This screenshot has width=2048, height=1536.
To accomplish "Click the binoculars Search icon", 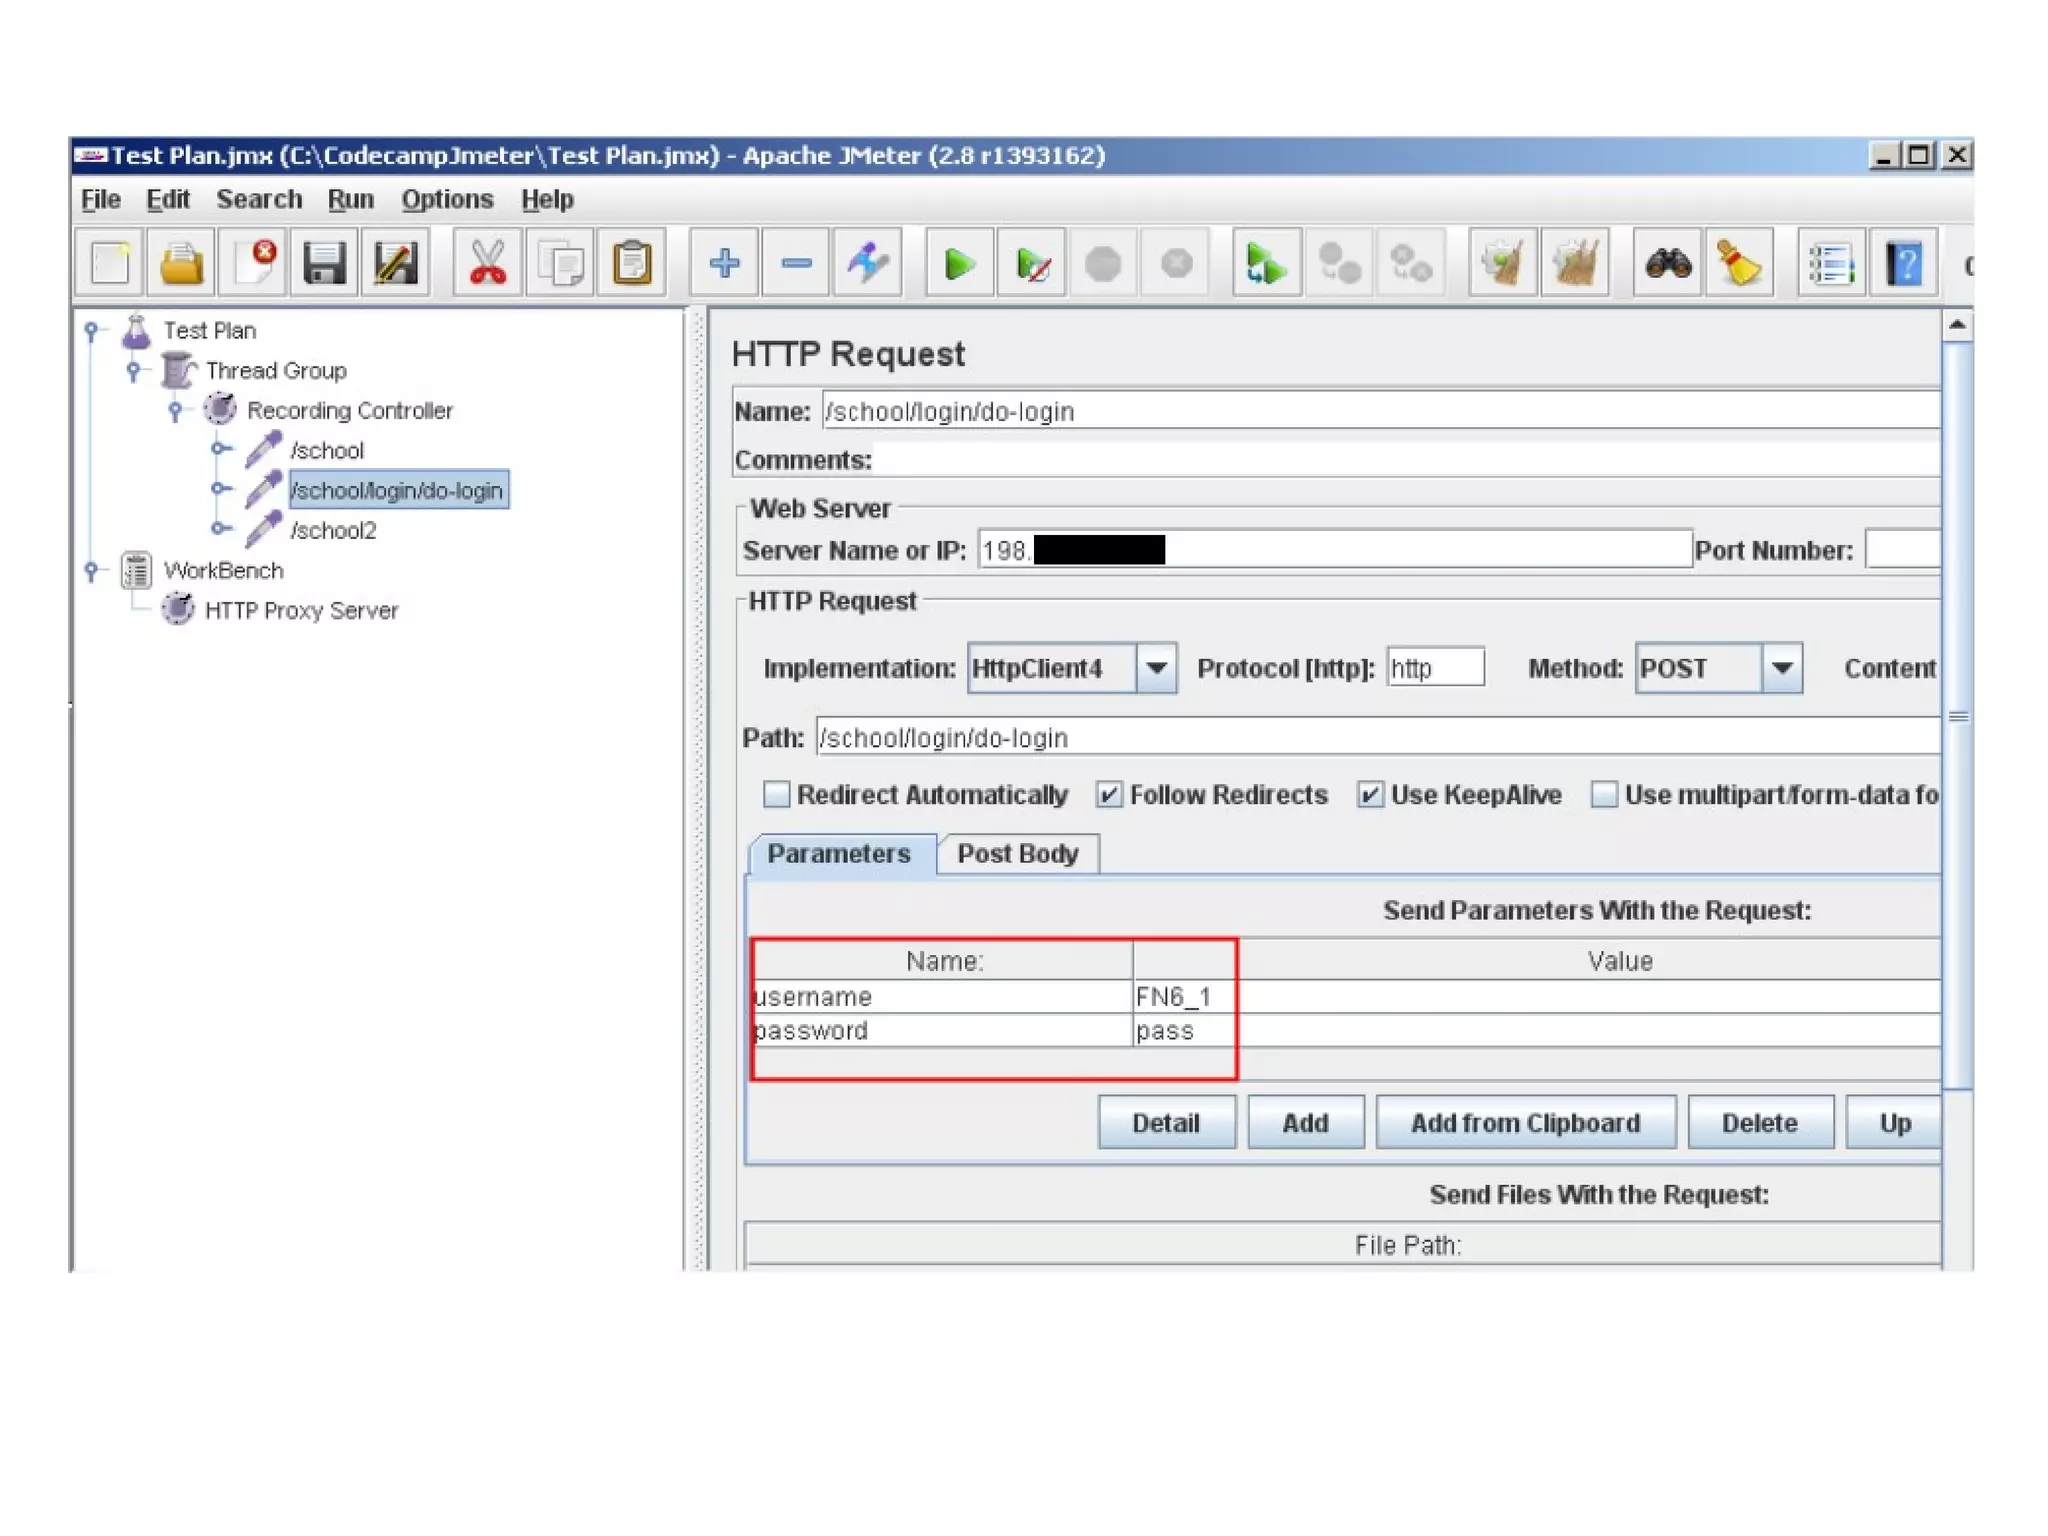I will [x=1667, y=264].
